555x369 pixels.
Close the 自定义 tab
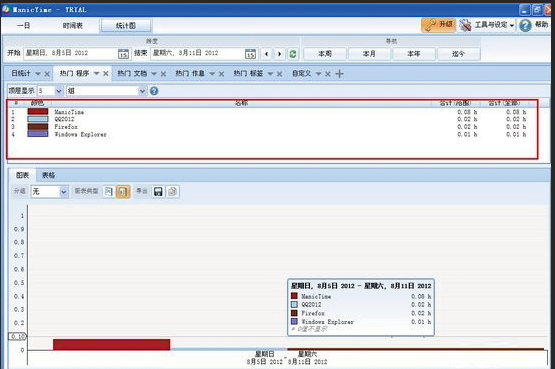[328, 74]
